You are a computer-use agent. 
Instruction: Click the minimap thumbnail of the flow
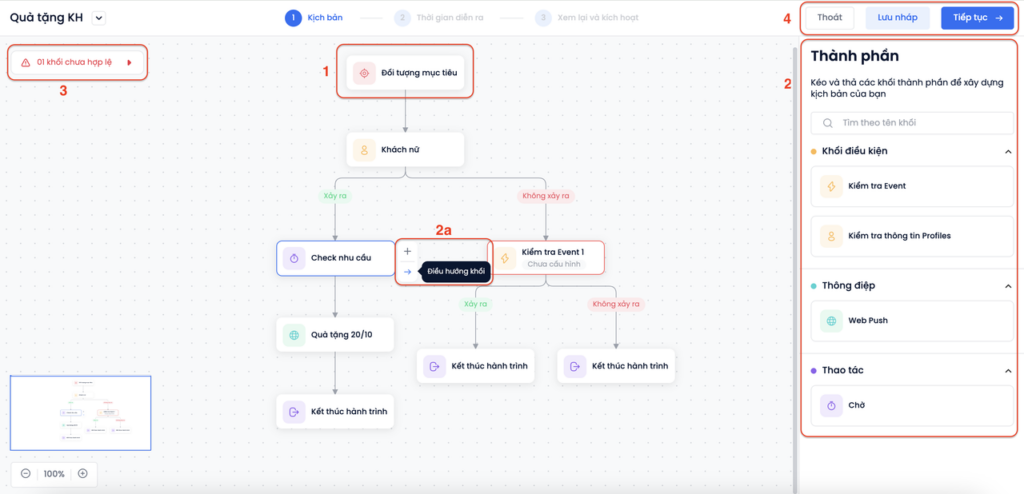coord(80,413)
